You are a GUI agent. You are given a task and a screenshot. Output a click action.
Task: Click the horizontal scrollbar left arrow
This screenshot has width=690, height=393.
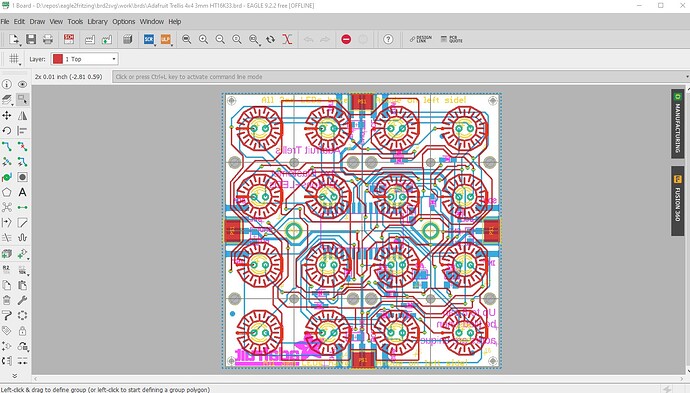(x=36, y=378)
